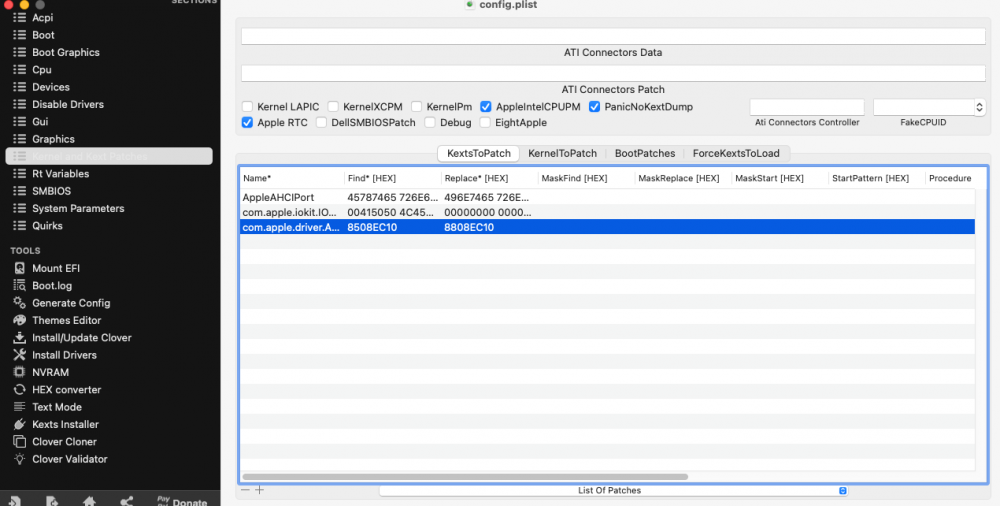Click Find value 45787465 726E6...
This screenshot has width=1000, height=506.
point(393,198)
